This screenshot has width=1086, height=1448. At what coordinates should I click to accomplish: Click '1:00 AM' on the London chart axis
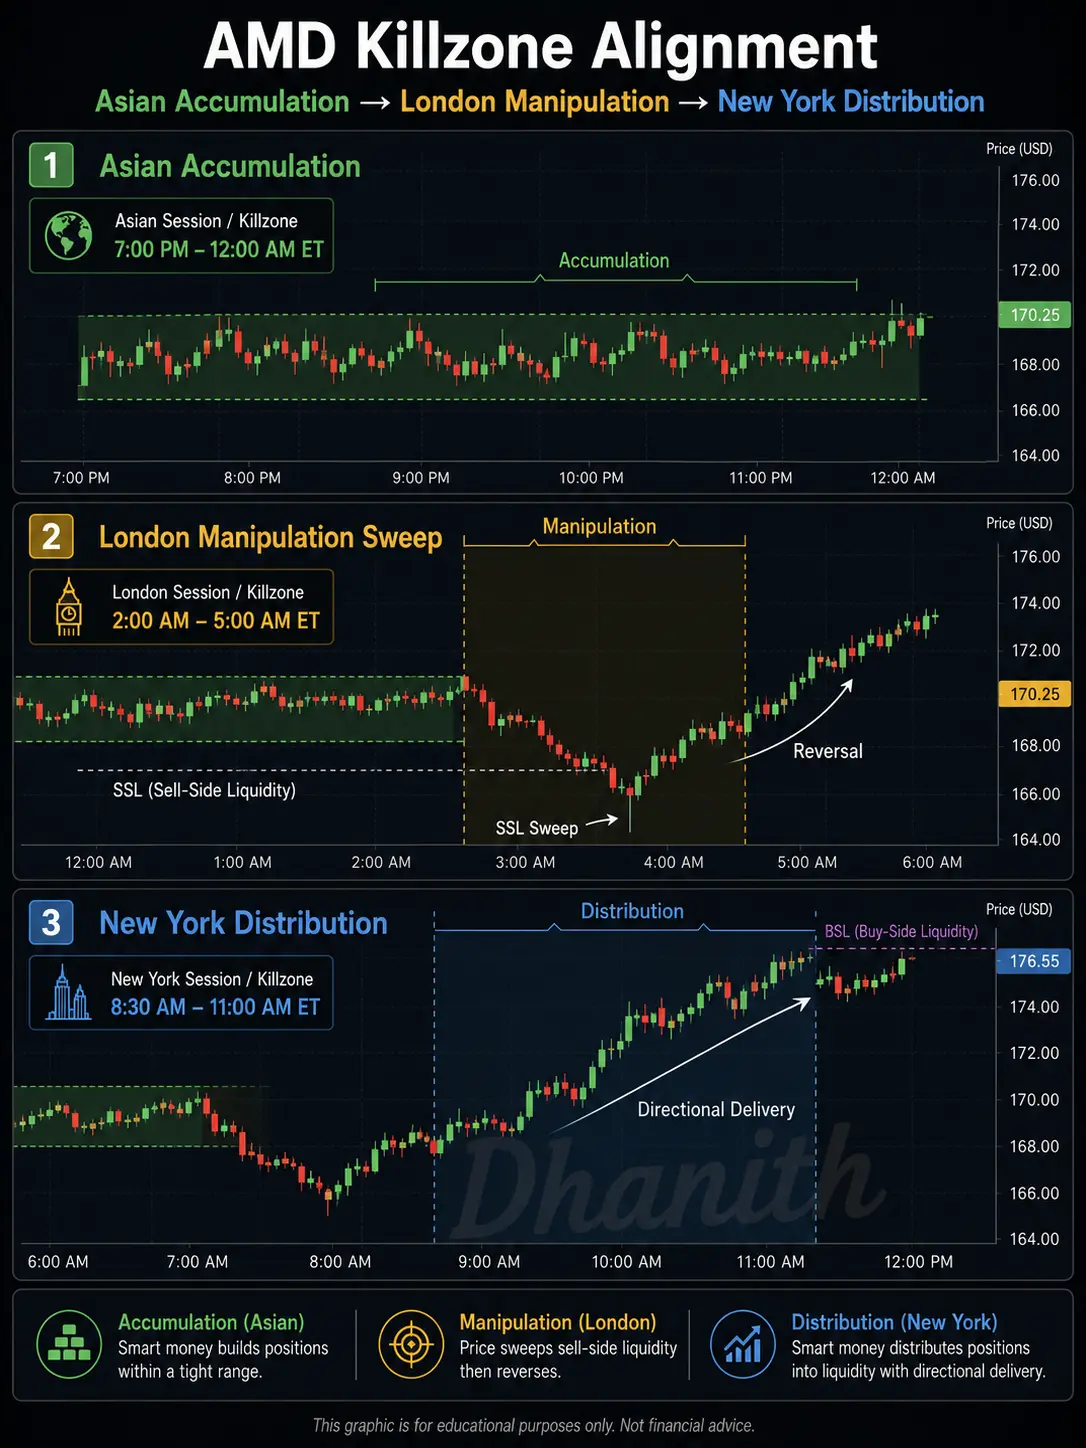(242, 862)
